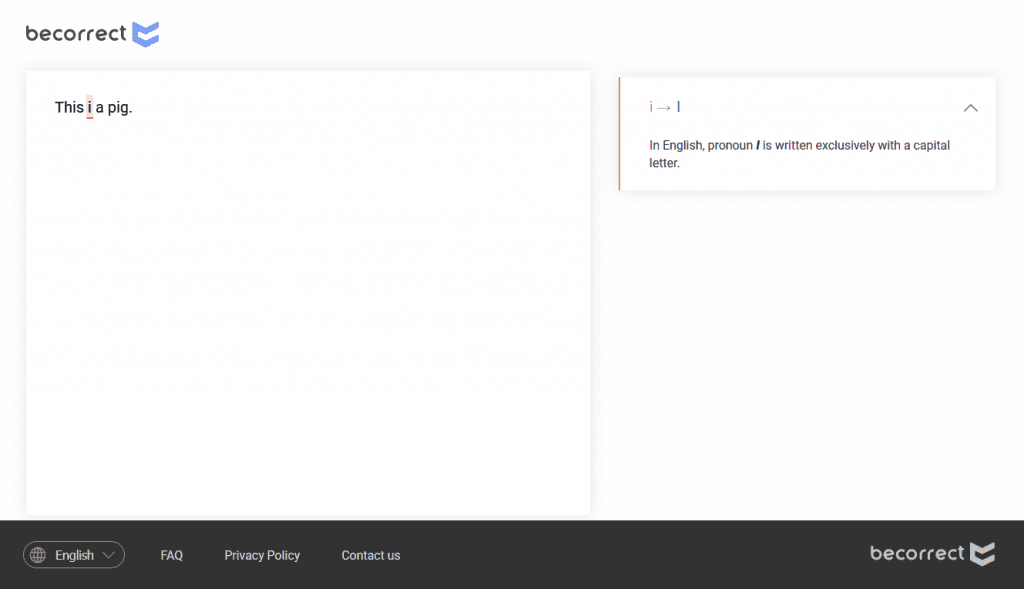Image resolution: width=1024 pixels, height=589 pixels.
Task: Click the arrow in suggestion header
Action: click(664, 107)
